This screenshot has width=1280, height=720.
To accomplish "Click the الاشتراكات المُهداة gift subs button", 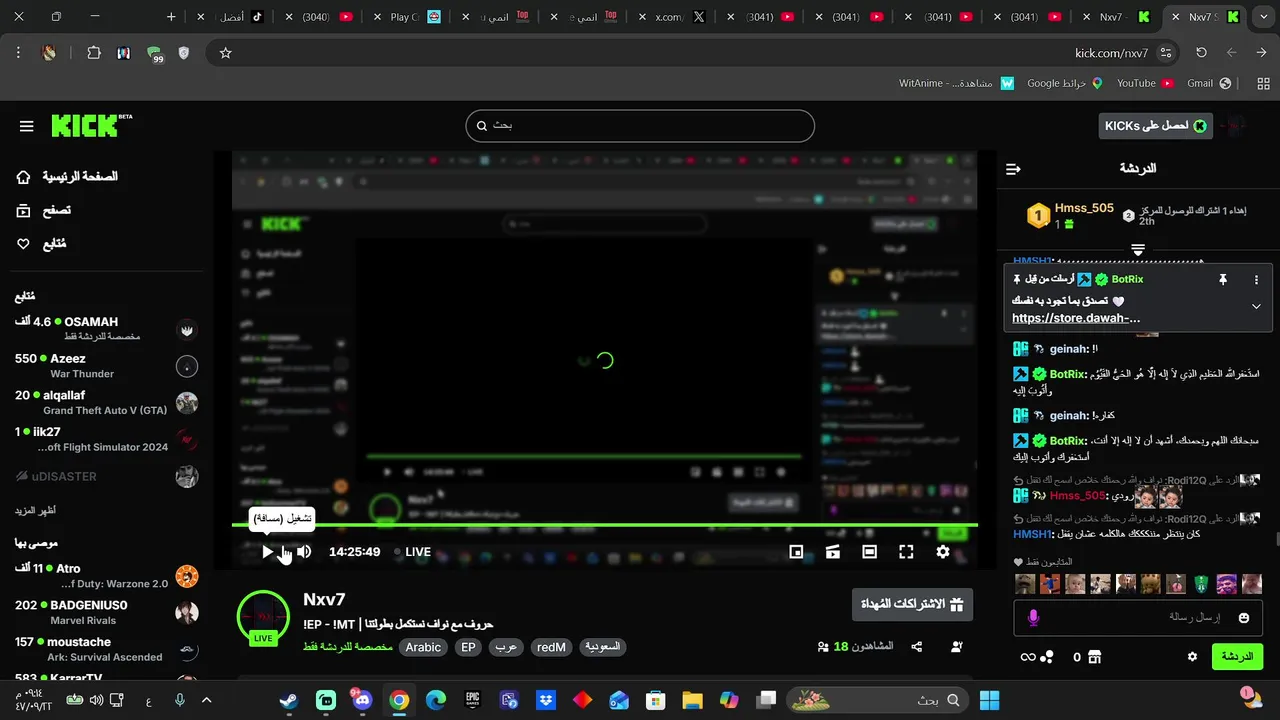I will pyautogui.click(x=912, y=604).
